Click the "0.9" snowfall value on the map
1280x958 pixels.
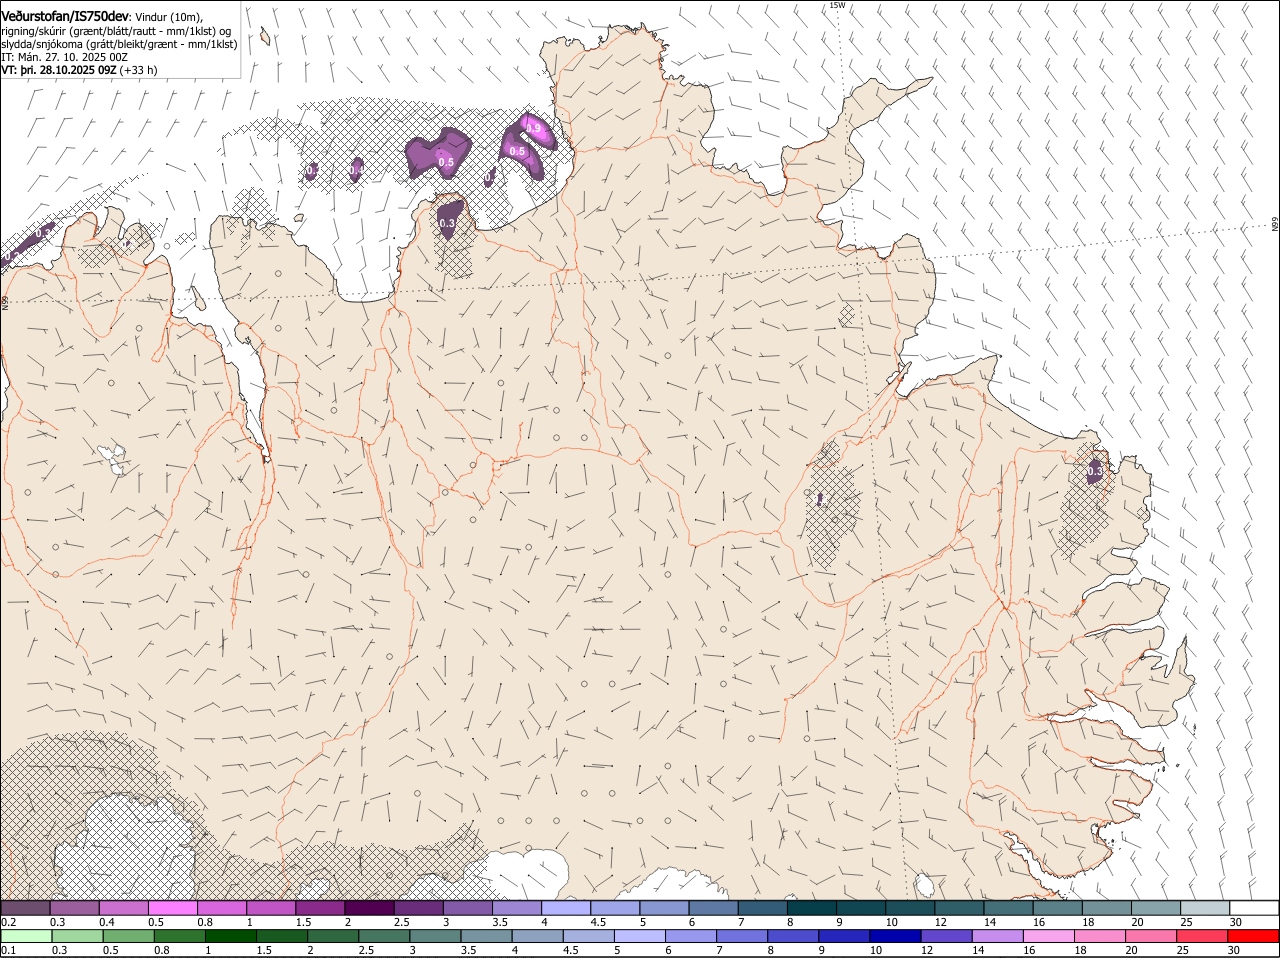tap(533, 128)
